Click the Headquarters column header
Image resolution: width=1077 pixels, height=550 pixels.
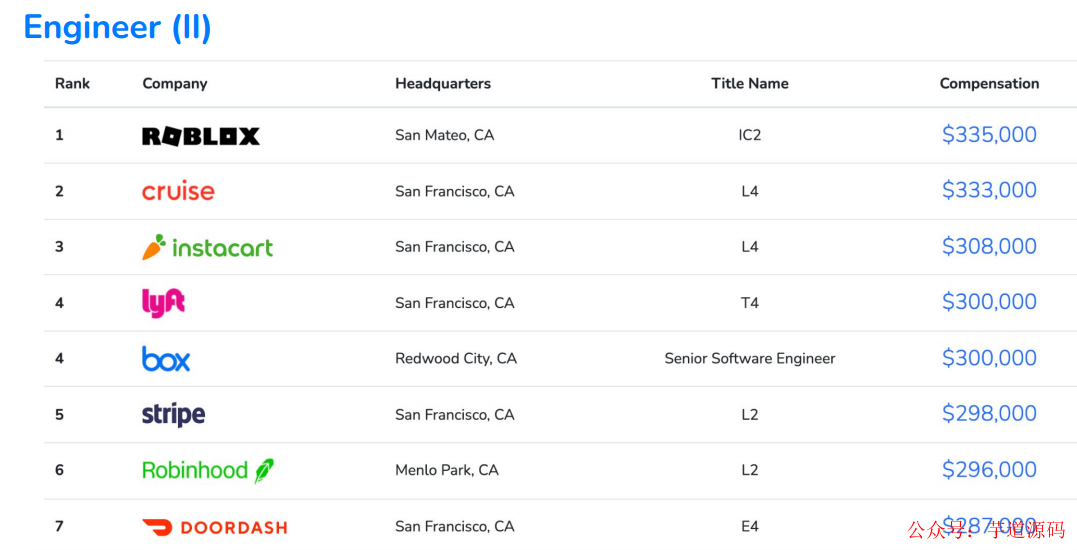click(x=443, y=84)
